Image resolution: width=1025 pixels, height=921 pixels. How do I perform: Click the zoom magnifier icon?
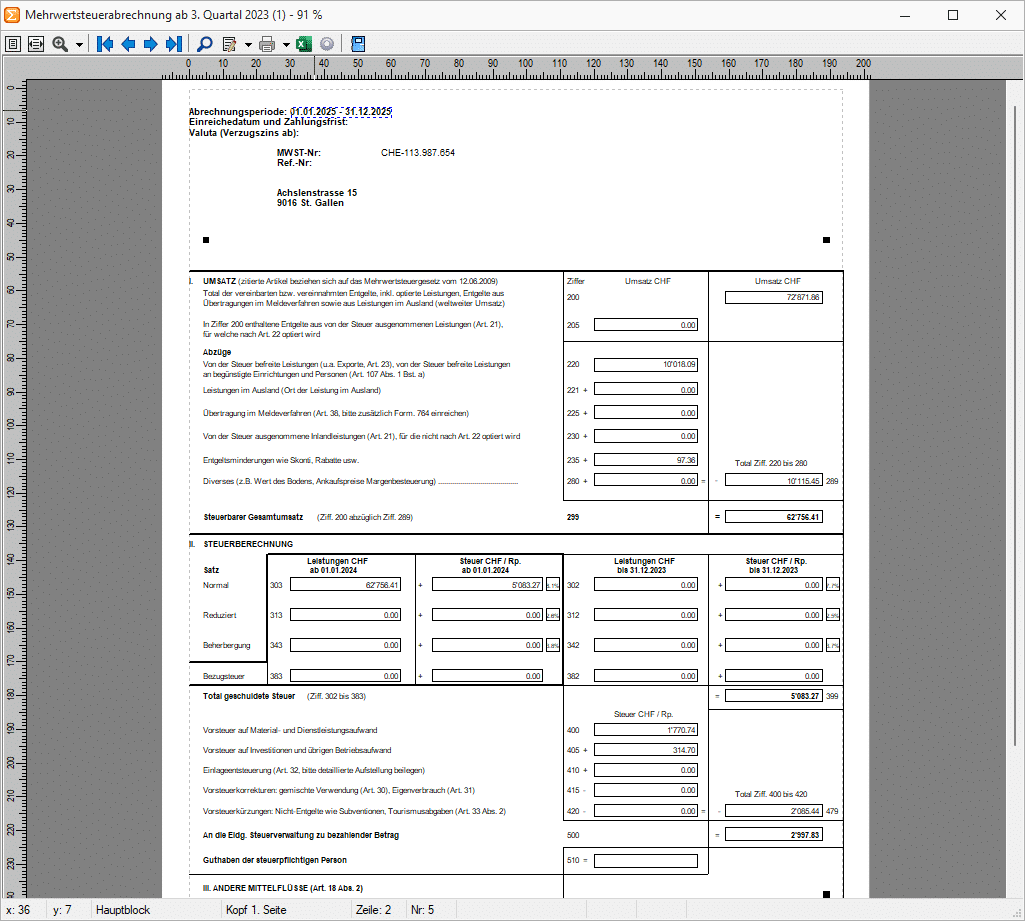click(x=60, y=44)
